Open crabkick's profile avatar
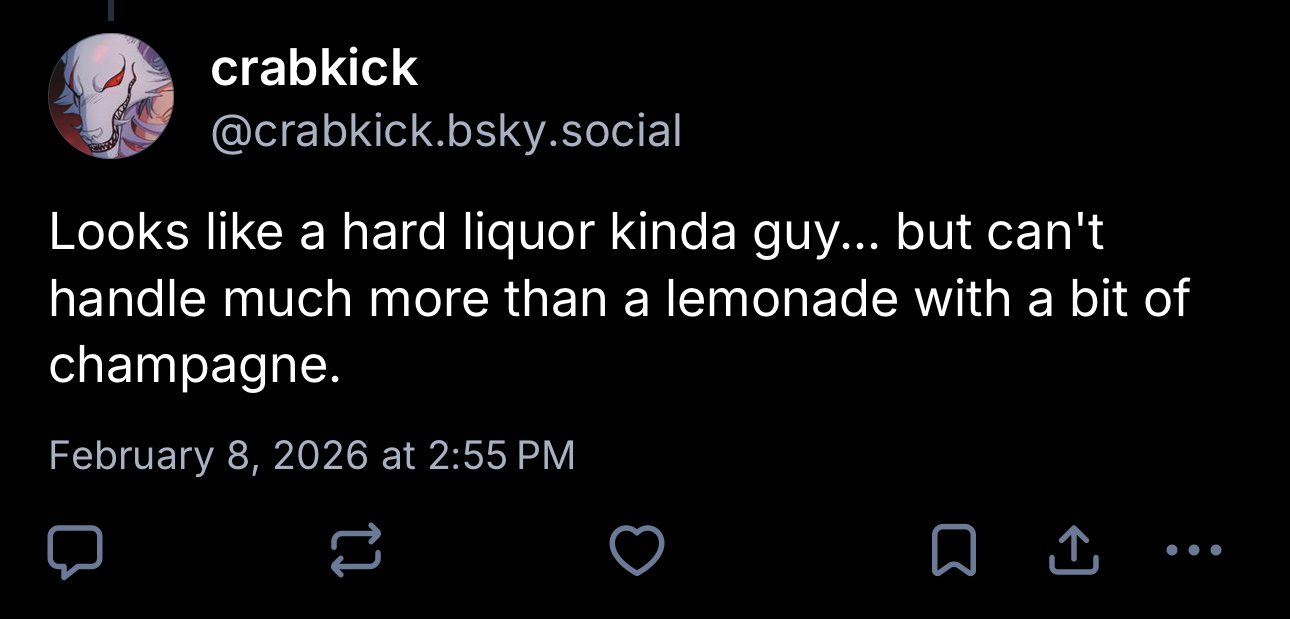 [x=111, y=96]
